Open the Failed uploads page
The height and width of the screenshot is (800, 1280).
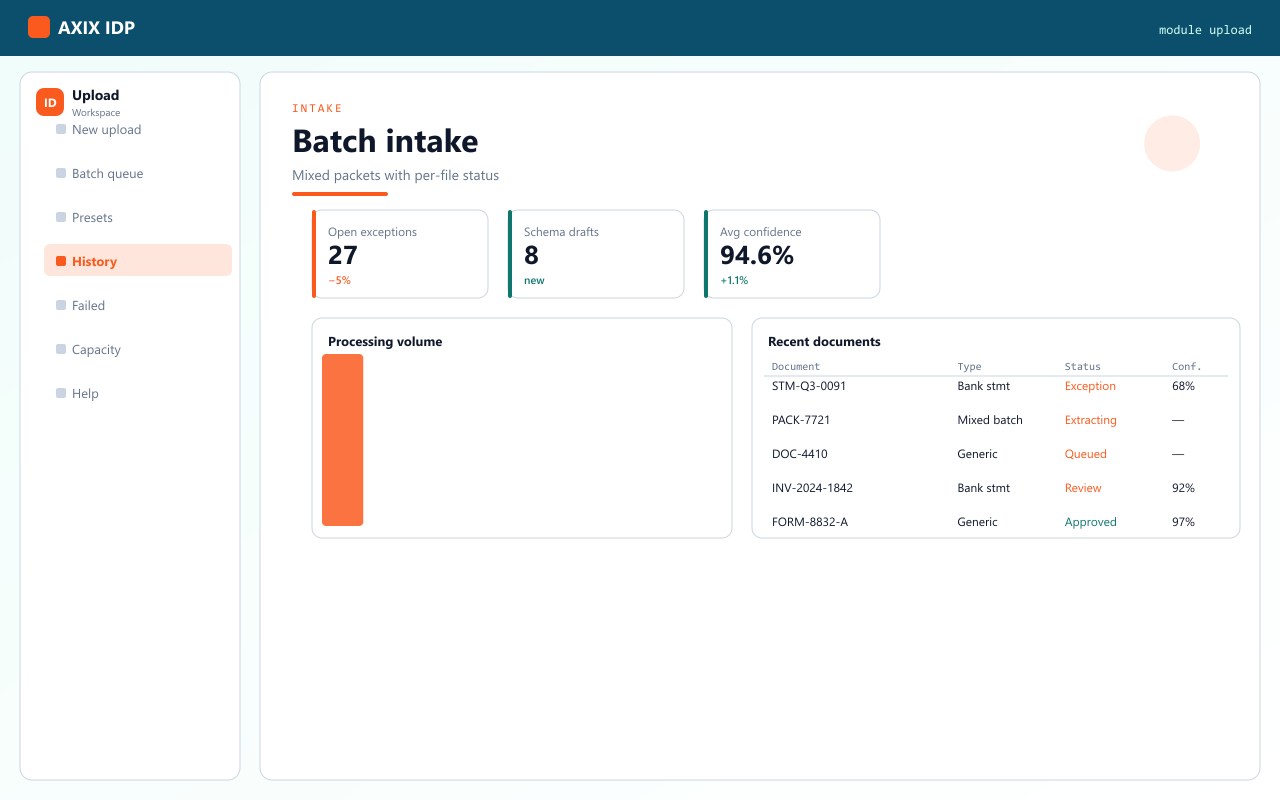pyautogui.click(x=138, y=306)
